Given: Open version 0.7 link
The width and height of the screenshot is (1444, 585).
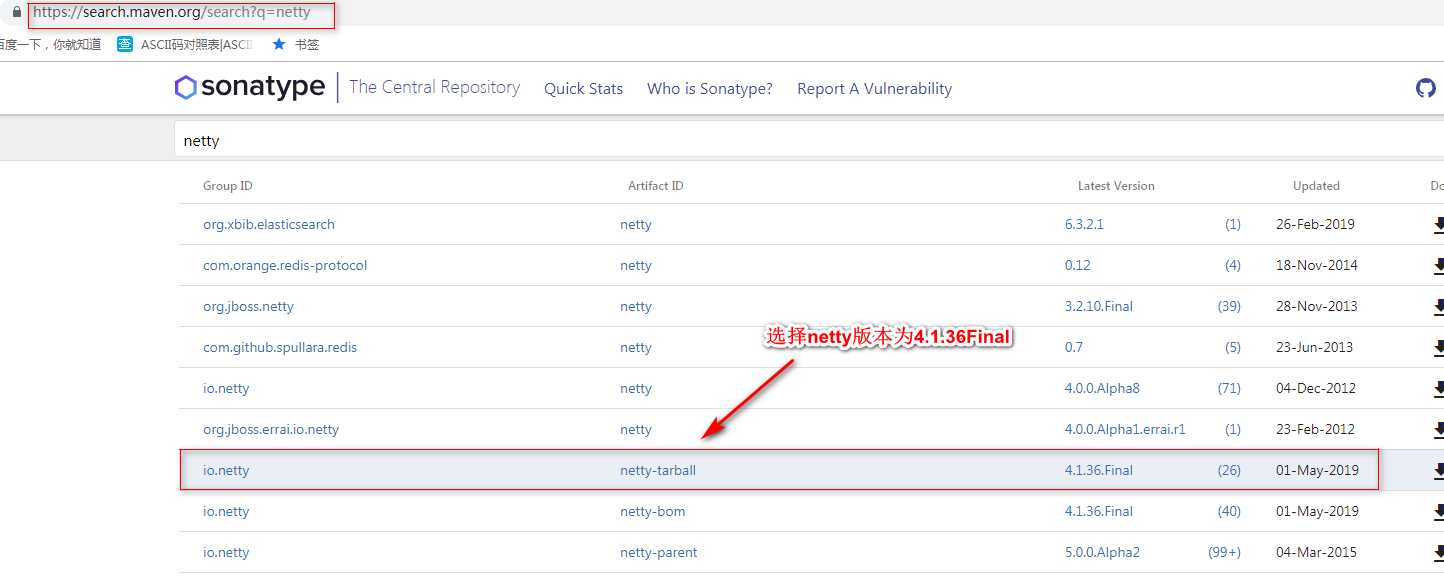Looking at the screenshot, I should click(x=1074, y=347).
